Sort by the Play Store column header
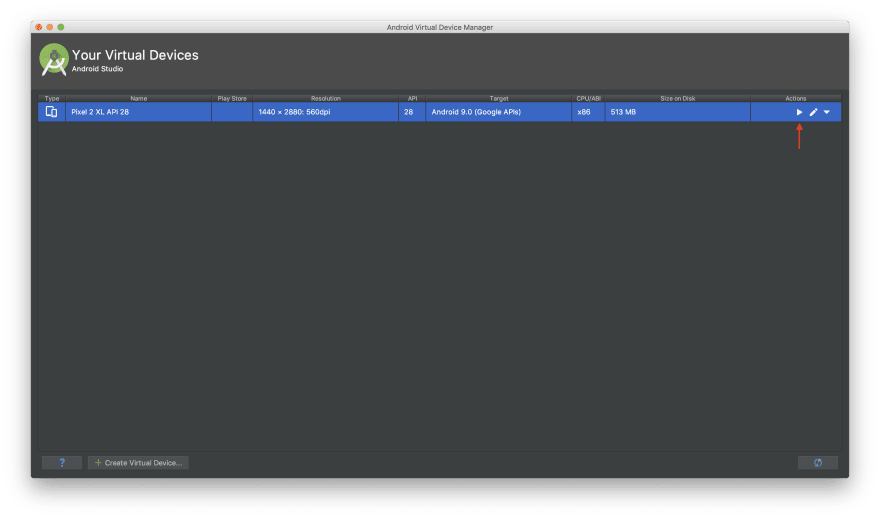The image size is (880, 519). (x=232, y=98)
